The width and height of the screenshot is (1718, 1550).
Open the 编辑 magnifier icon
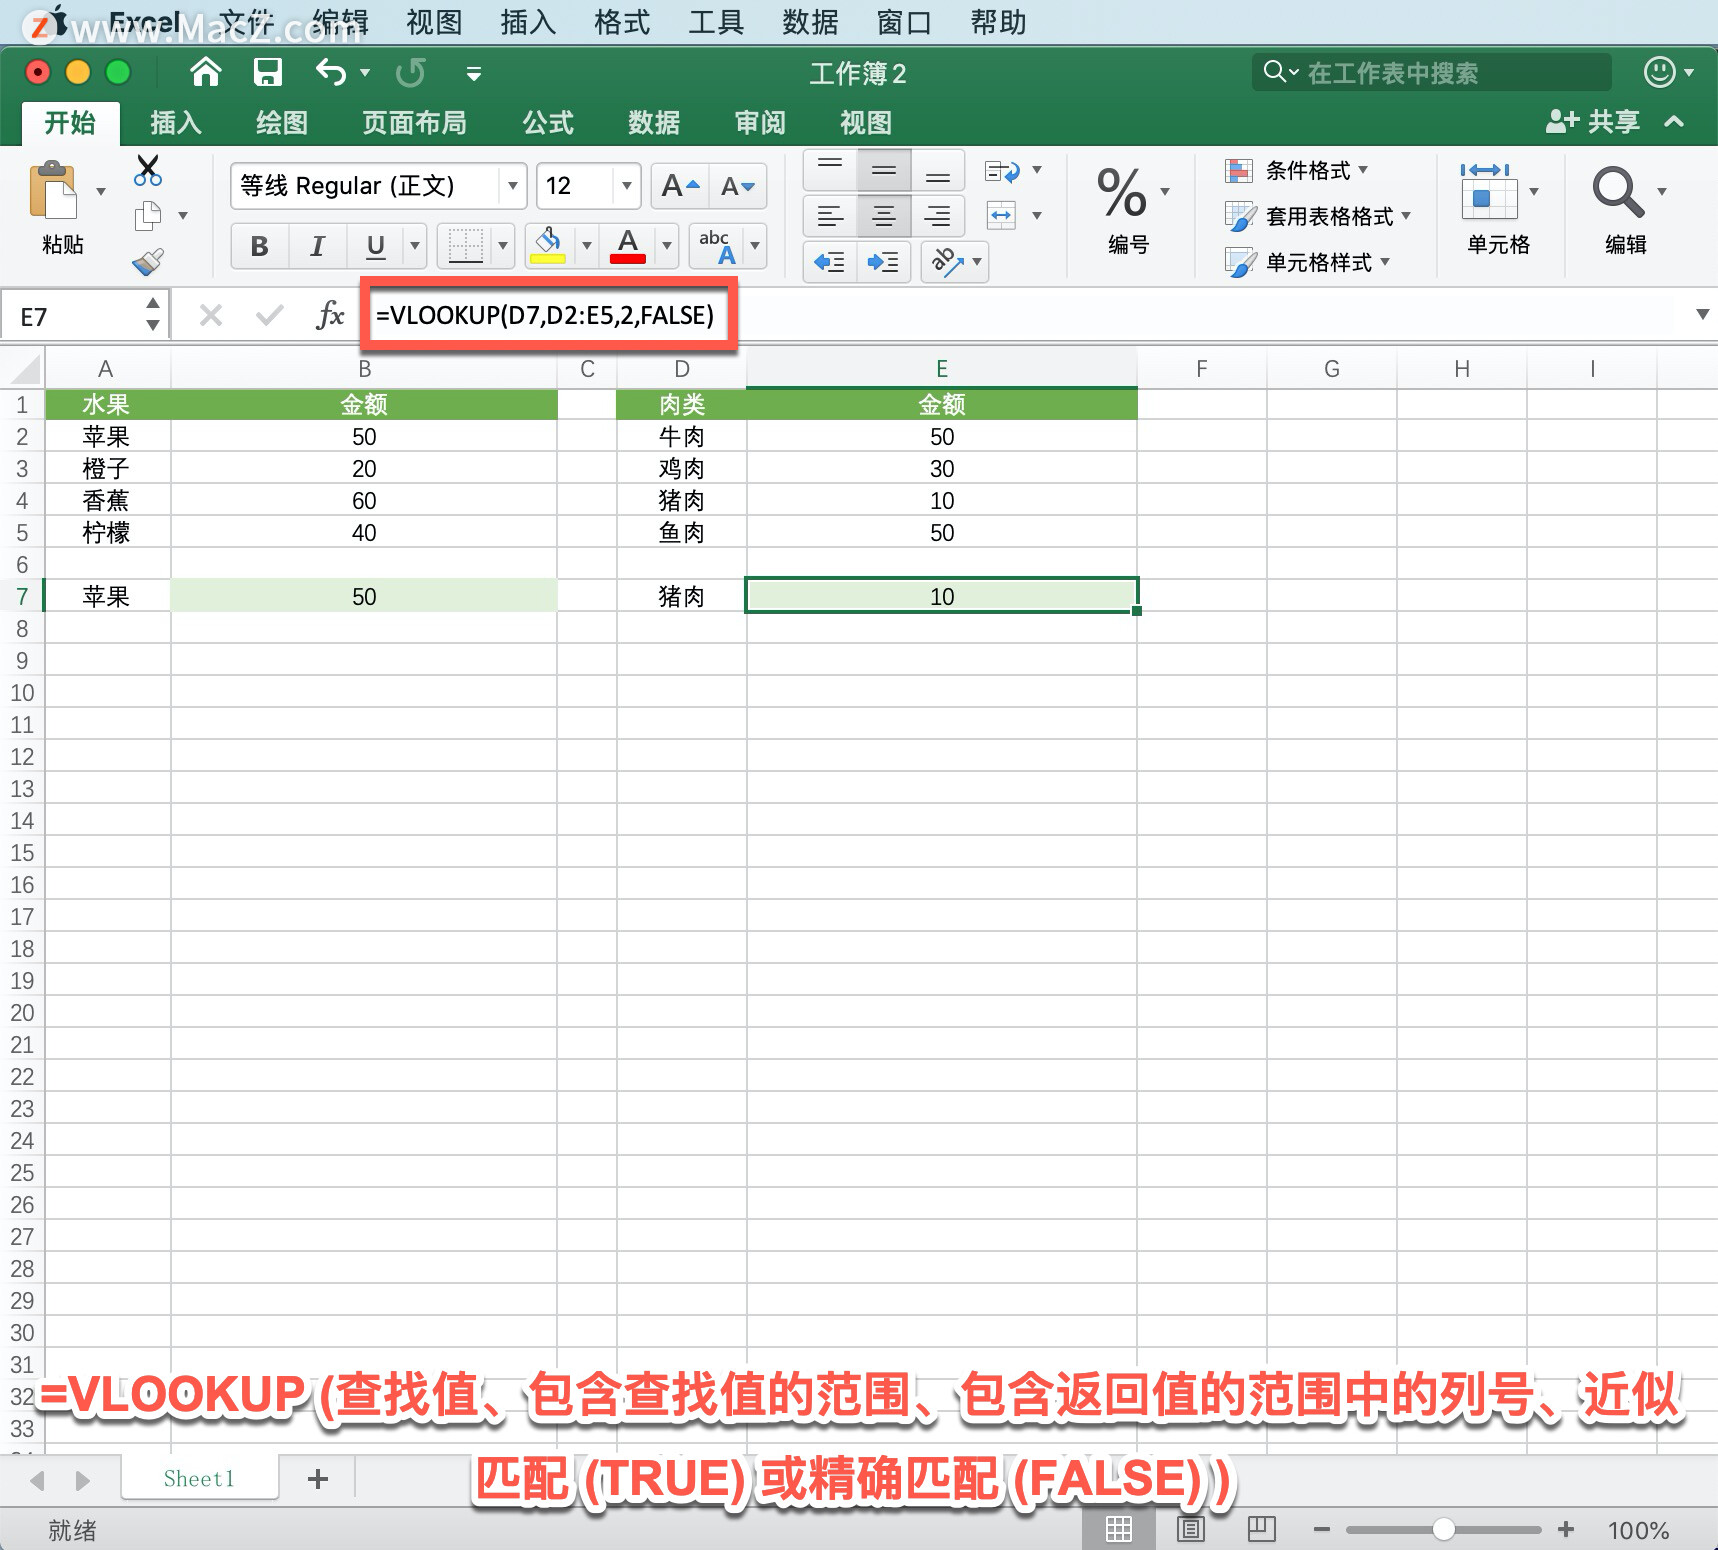coord(1617,192)
